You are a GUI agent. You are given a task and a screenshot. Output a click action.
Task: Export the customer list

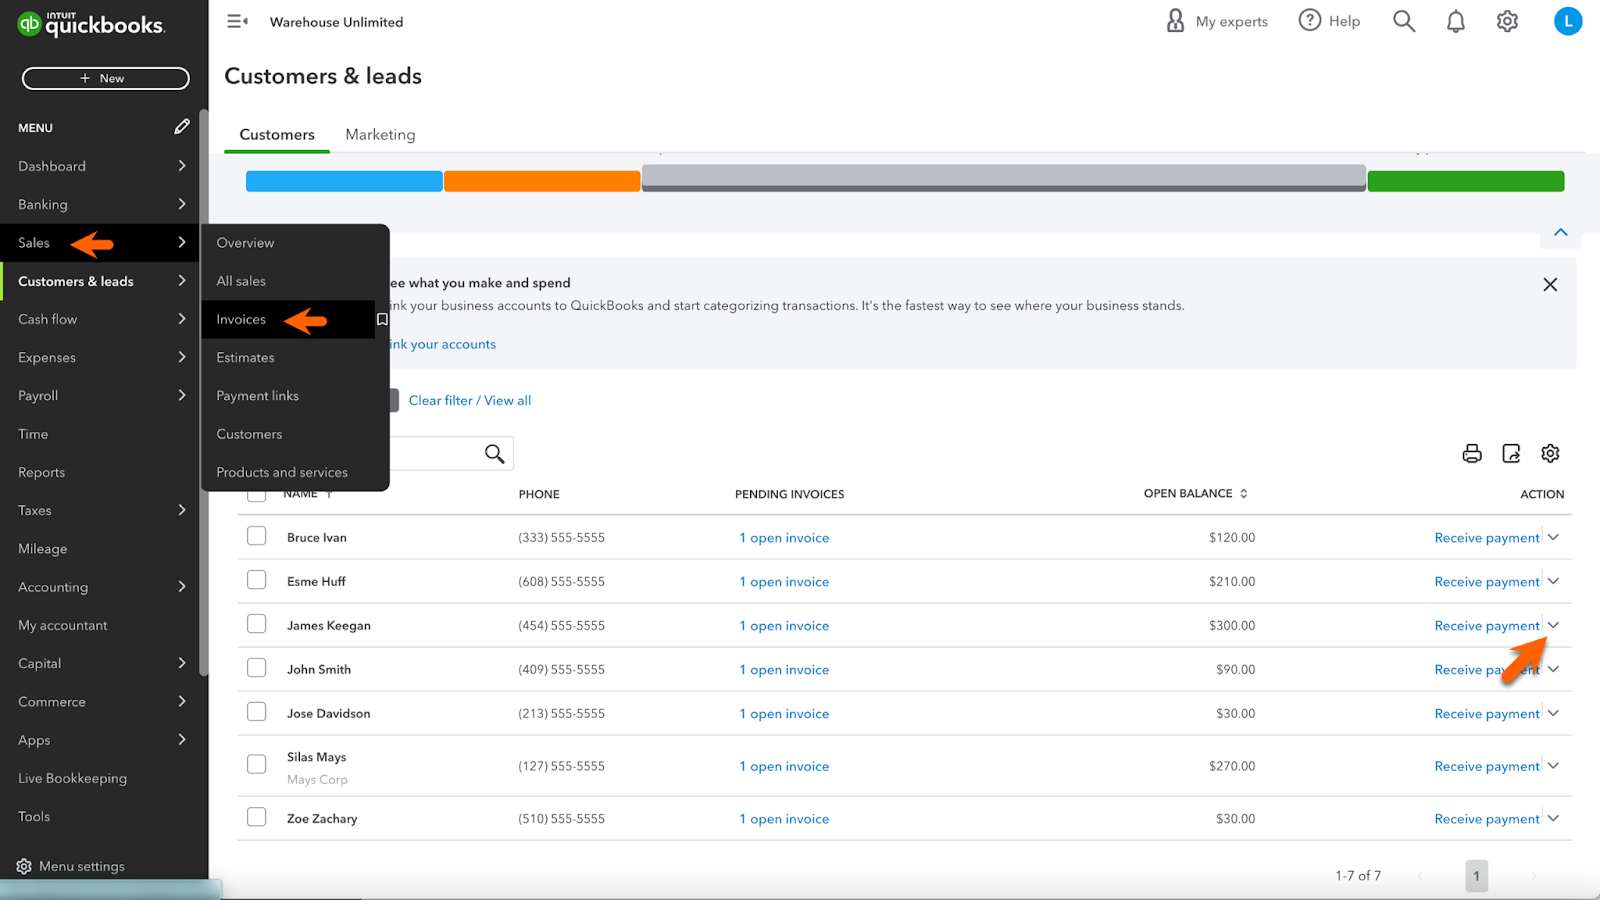tap(1511, 454)
